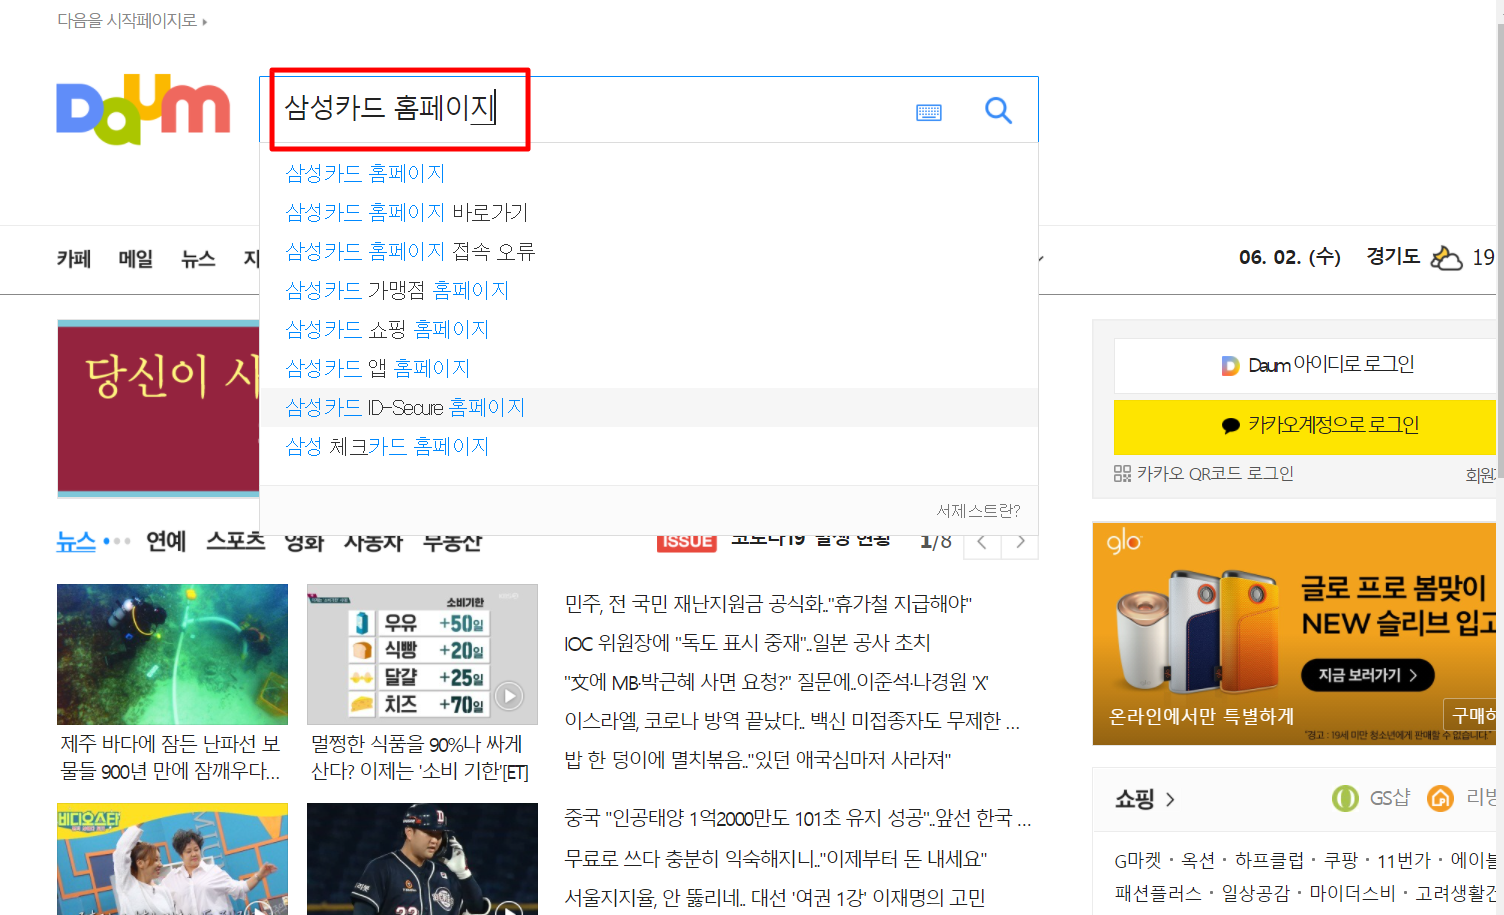The height and width of the screenshot is (915, 1504).
Task: Click the GS샵 icon
Action: coord(1345,798)
